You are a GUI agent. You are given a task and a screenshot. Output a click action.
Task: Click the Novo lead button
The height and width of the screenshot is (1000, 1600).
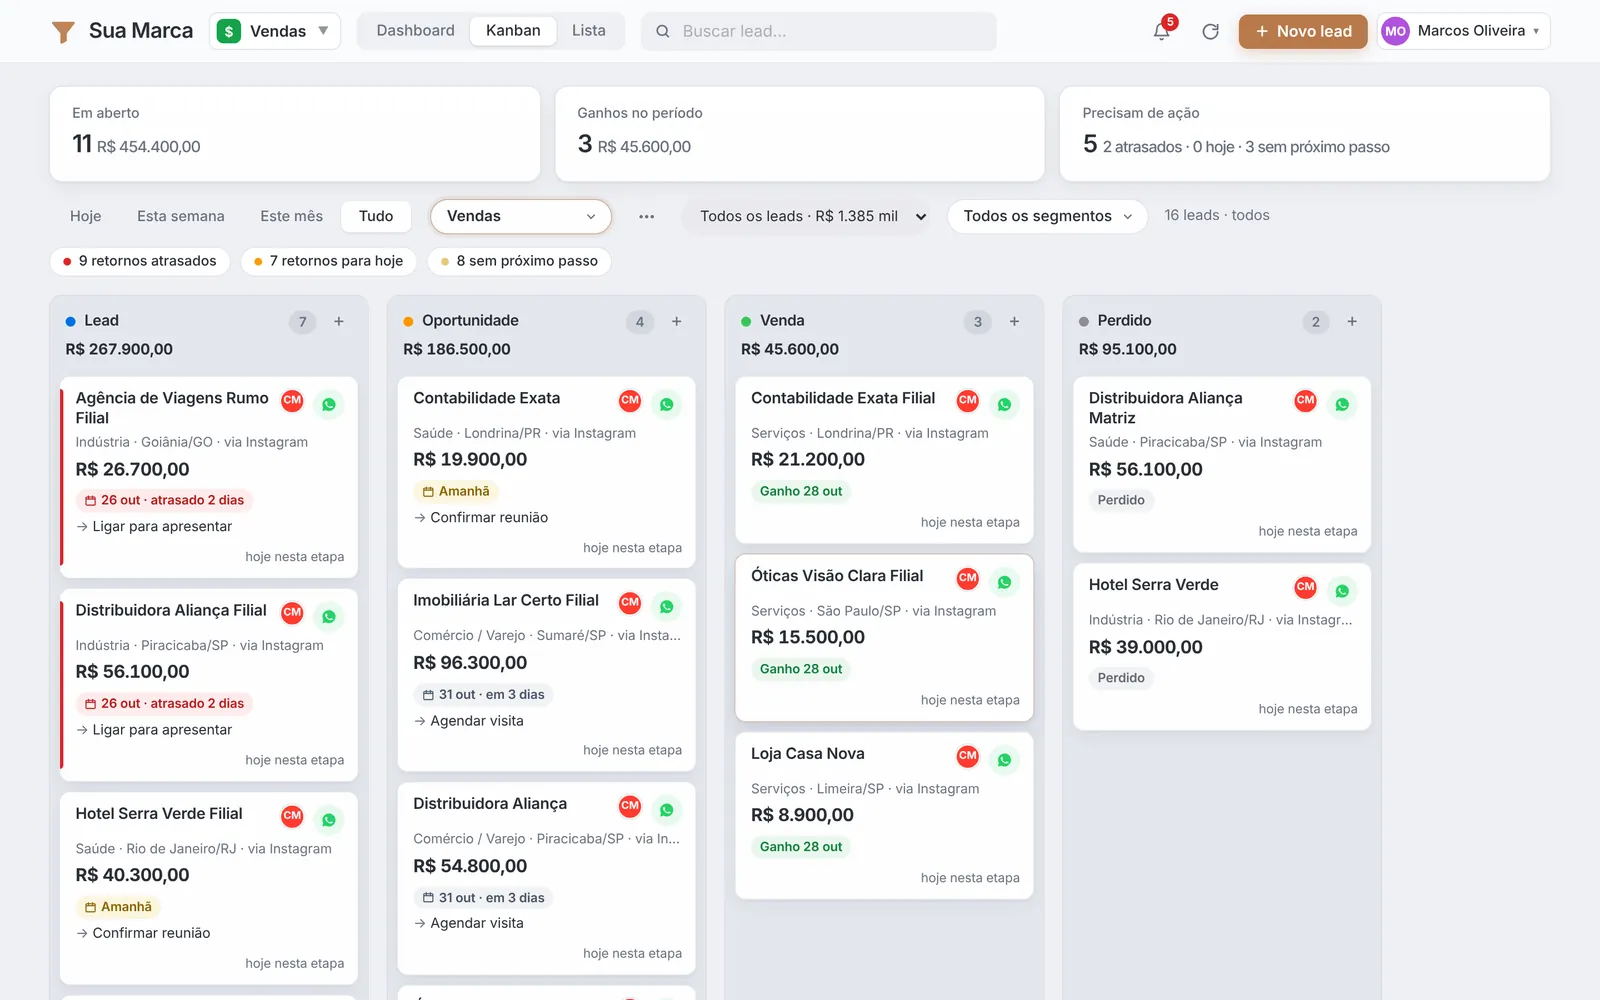click(x=1303, y=31)
